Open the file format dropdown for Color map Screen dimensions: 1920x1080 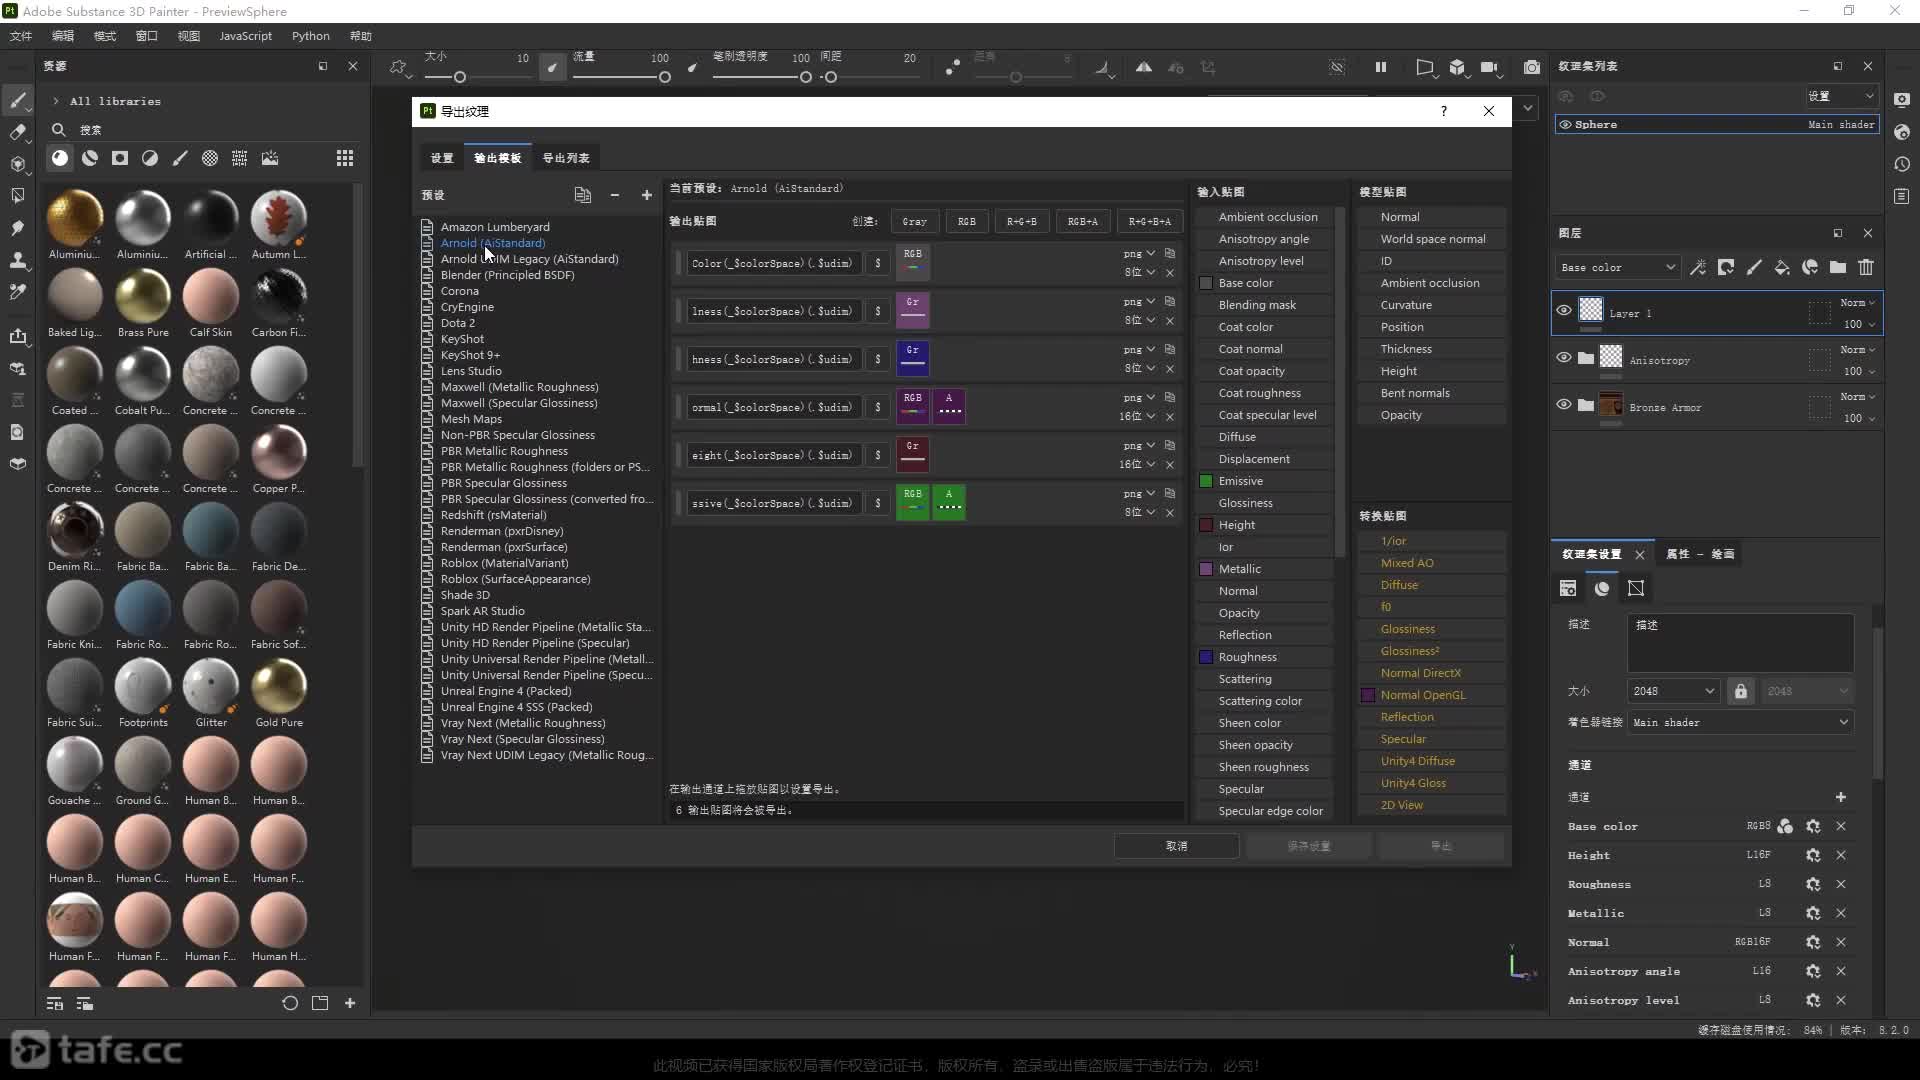(x=1139, y=254)
